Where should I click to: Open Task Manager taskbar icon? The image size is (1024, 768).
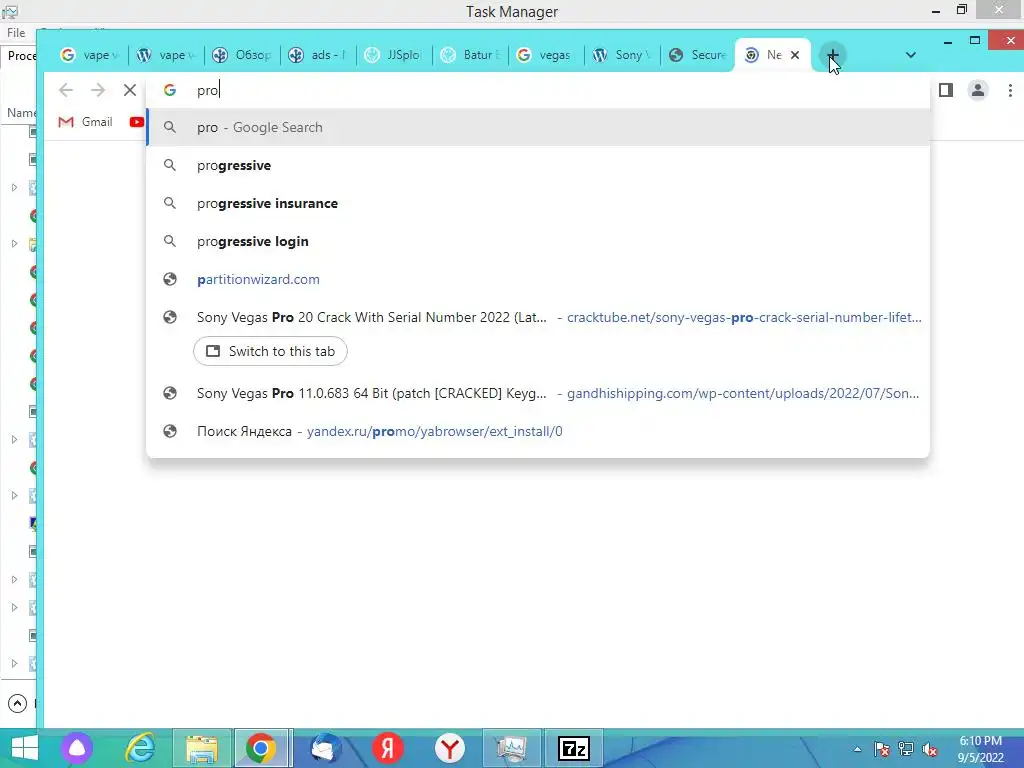(x=512, y=748)
